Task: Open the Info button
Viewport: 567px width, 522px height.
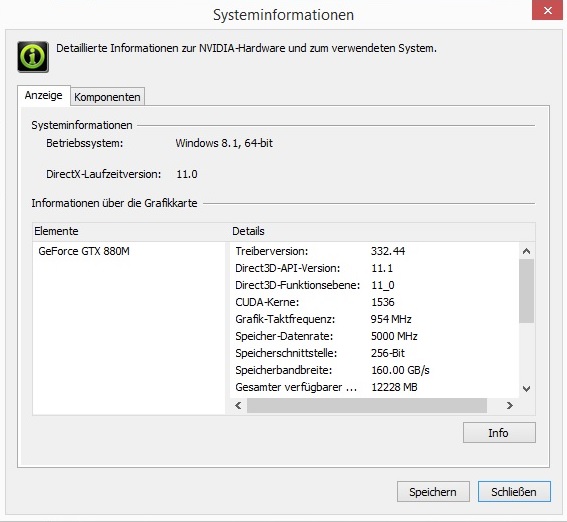Action: click(x=499, y=433)
